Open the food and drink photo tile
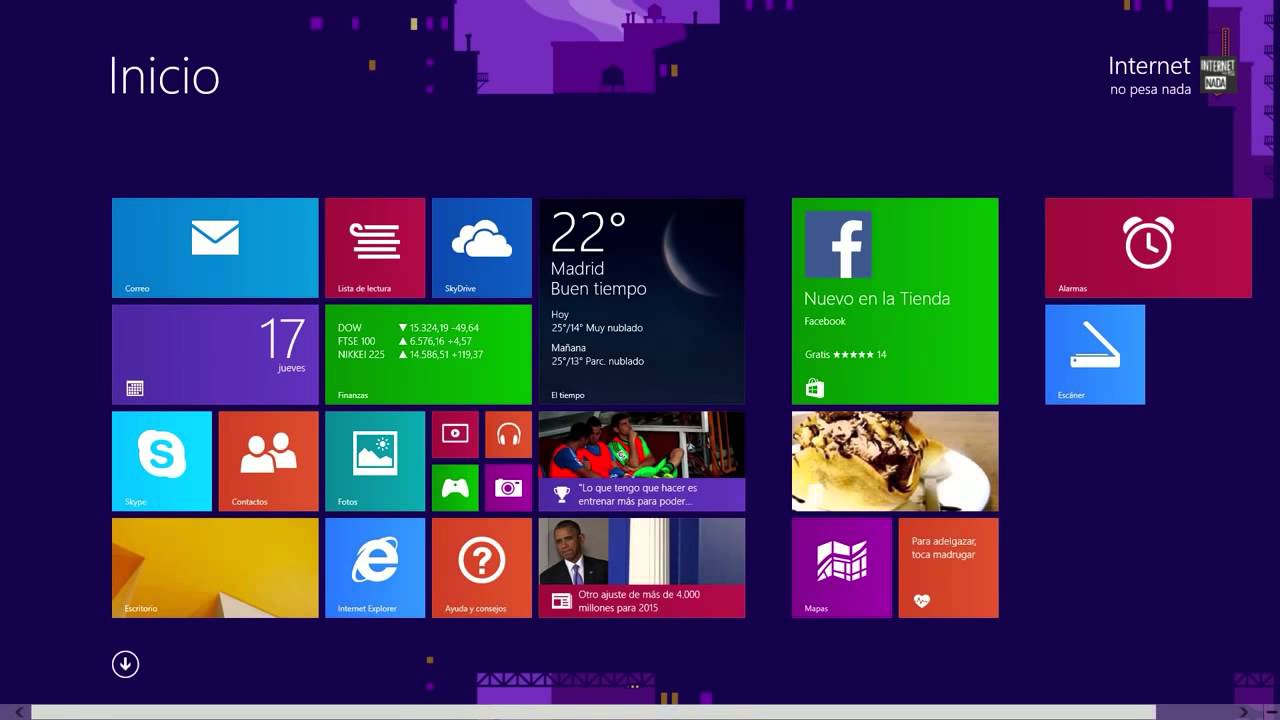 (x=895, y=461)
